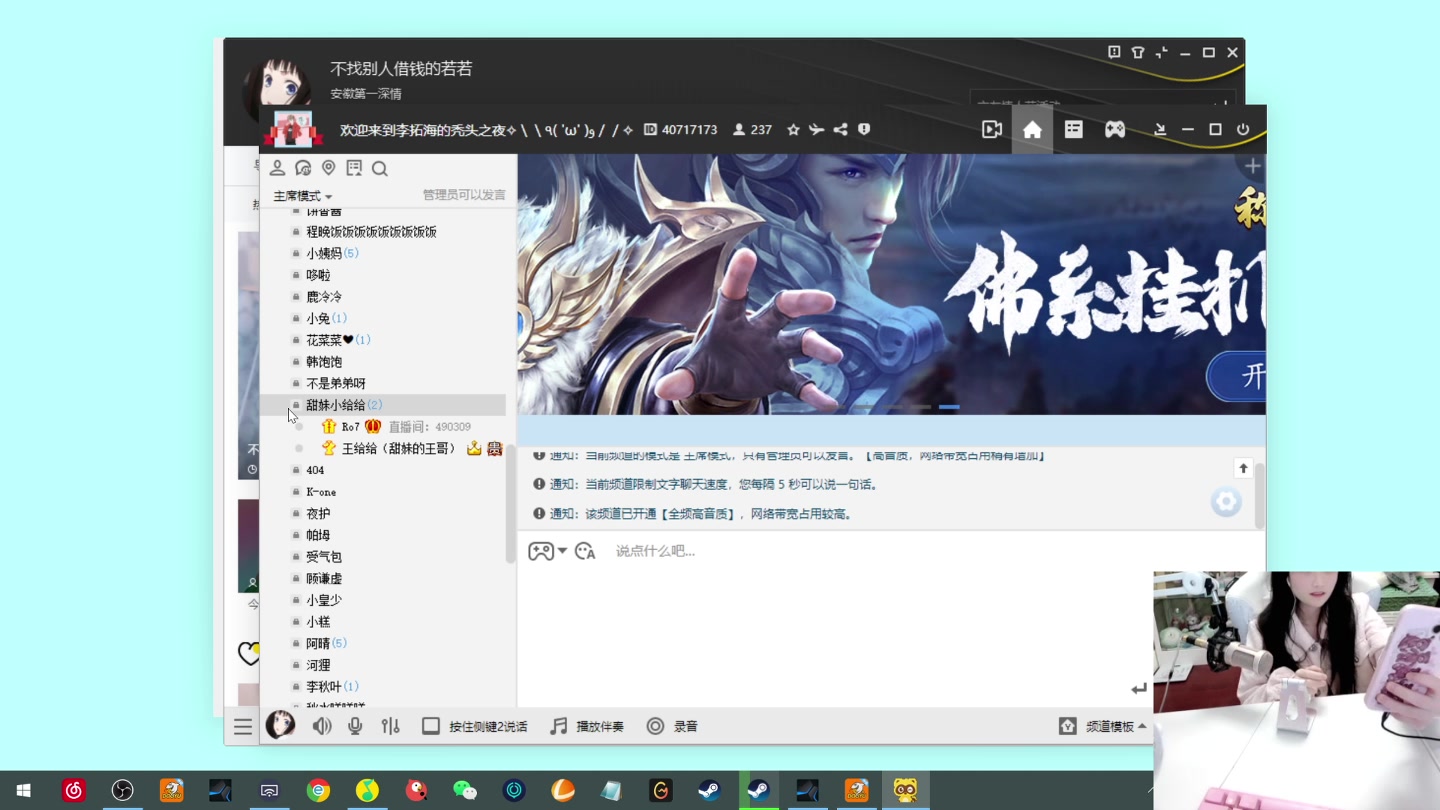1440x810 pixels.
Task: Collapse the 频道模板 panel with its arrow
Action: [1144, 725]
